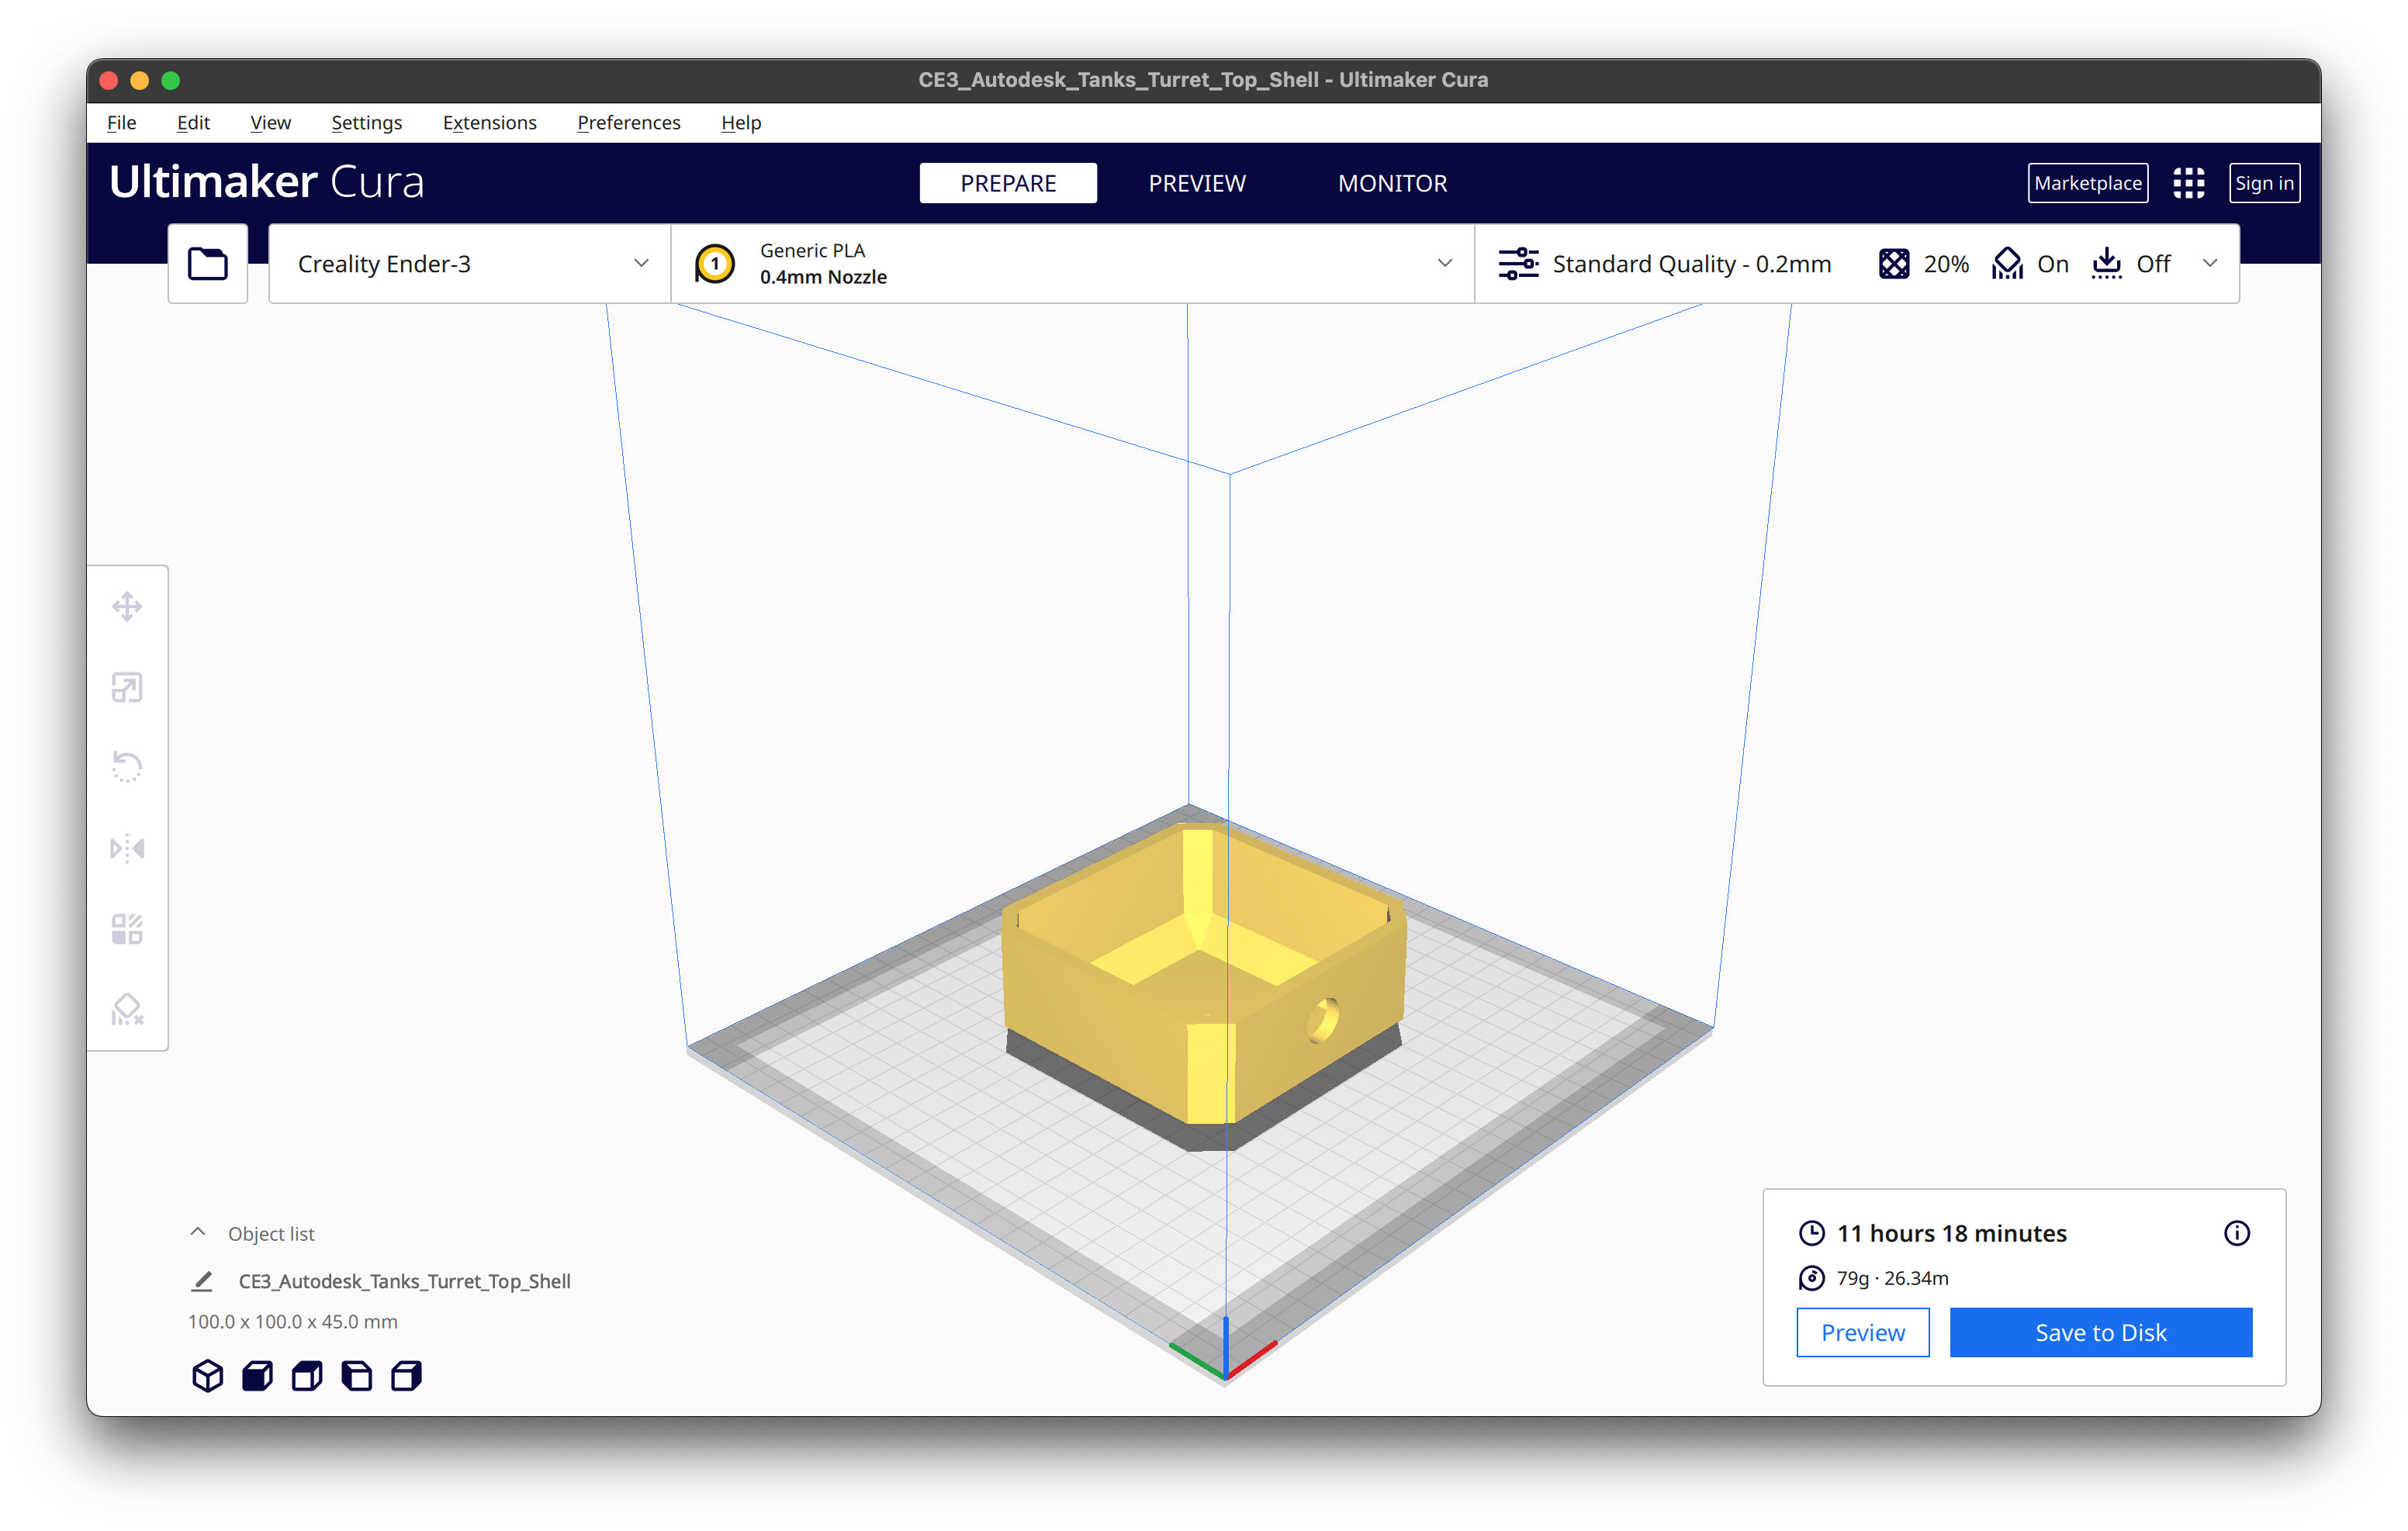The image size is (2408, 1531).
Task: Select the Mirror tool icon
Action: pos(127,848)
